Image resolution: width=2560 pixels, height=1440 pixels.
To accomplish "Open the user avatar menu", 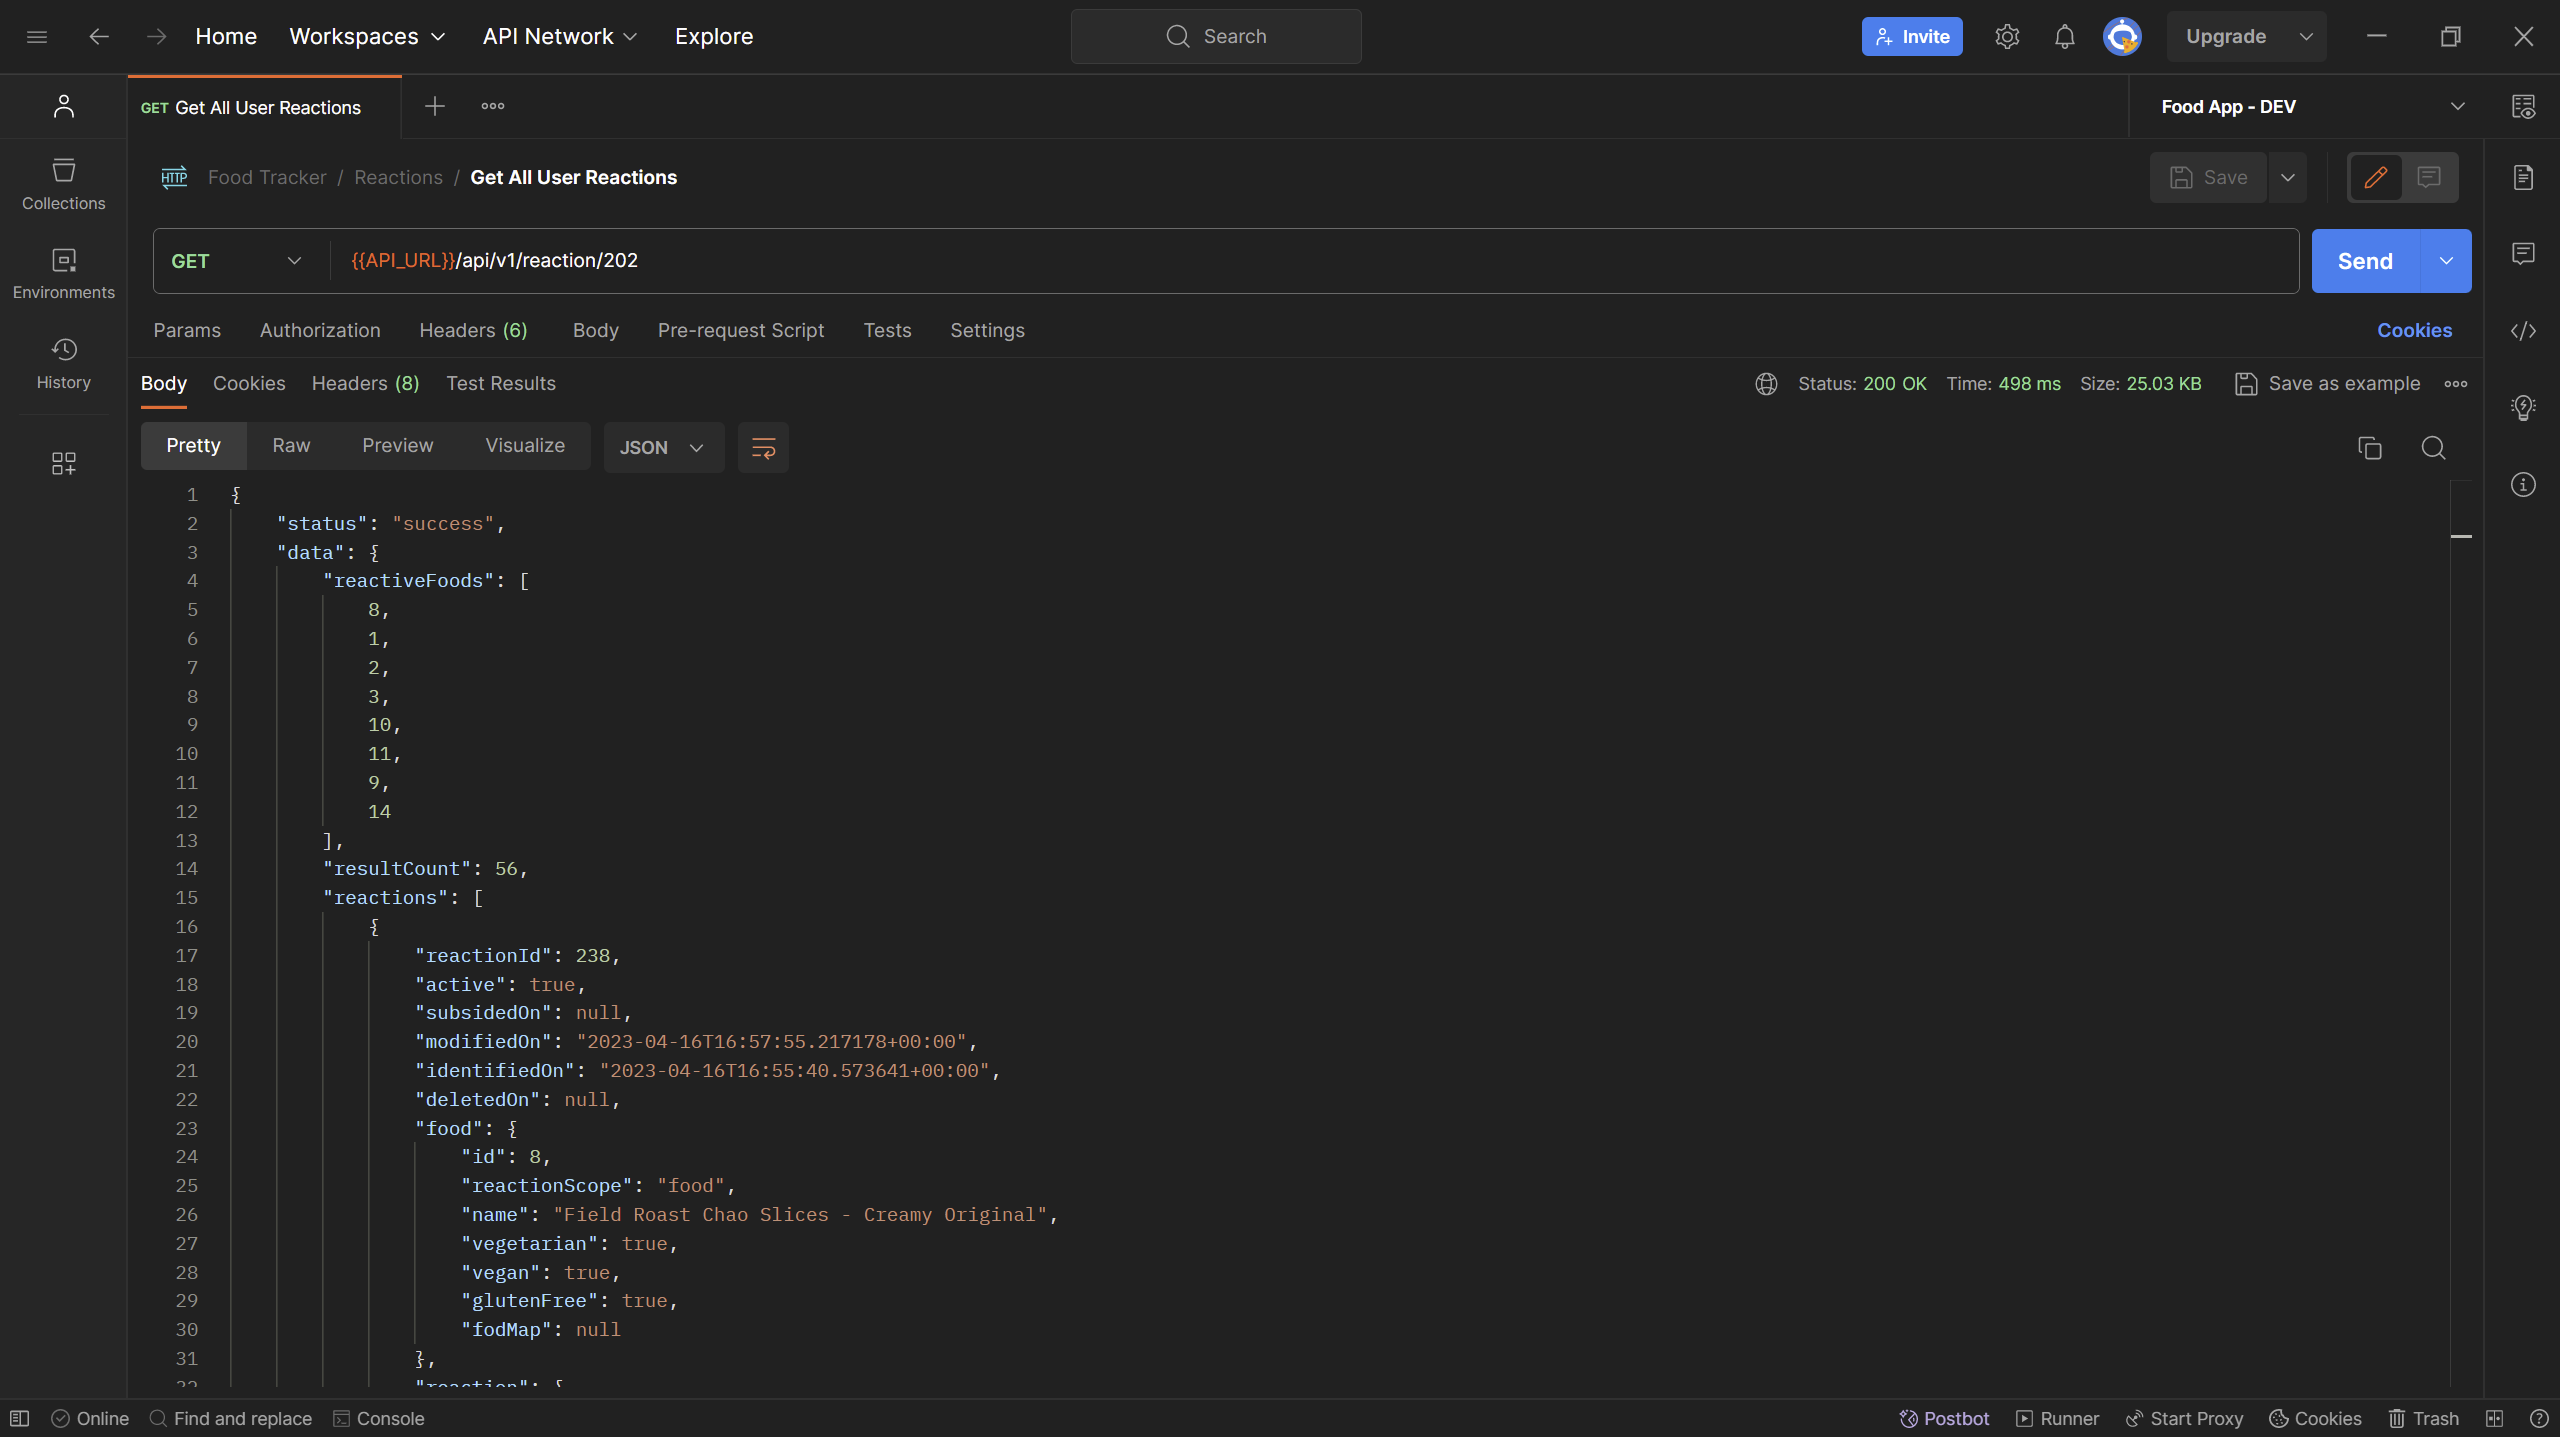I will coord(2122,37).
